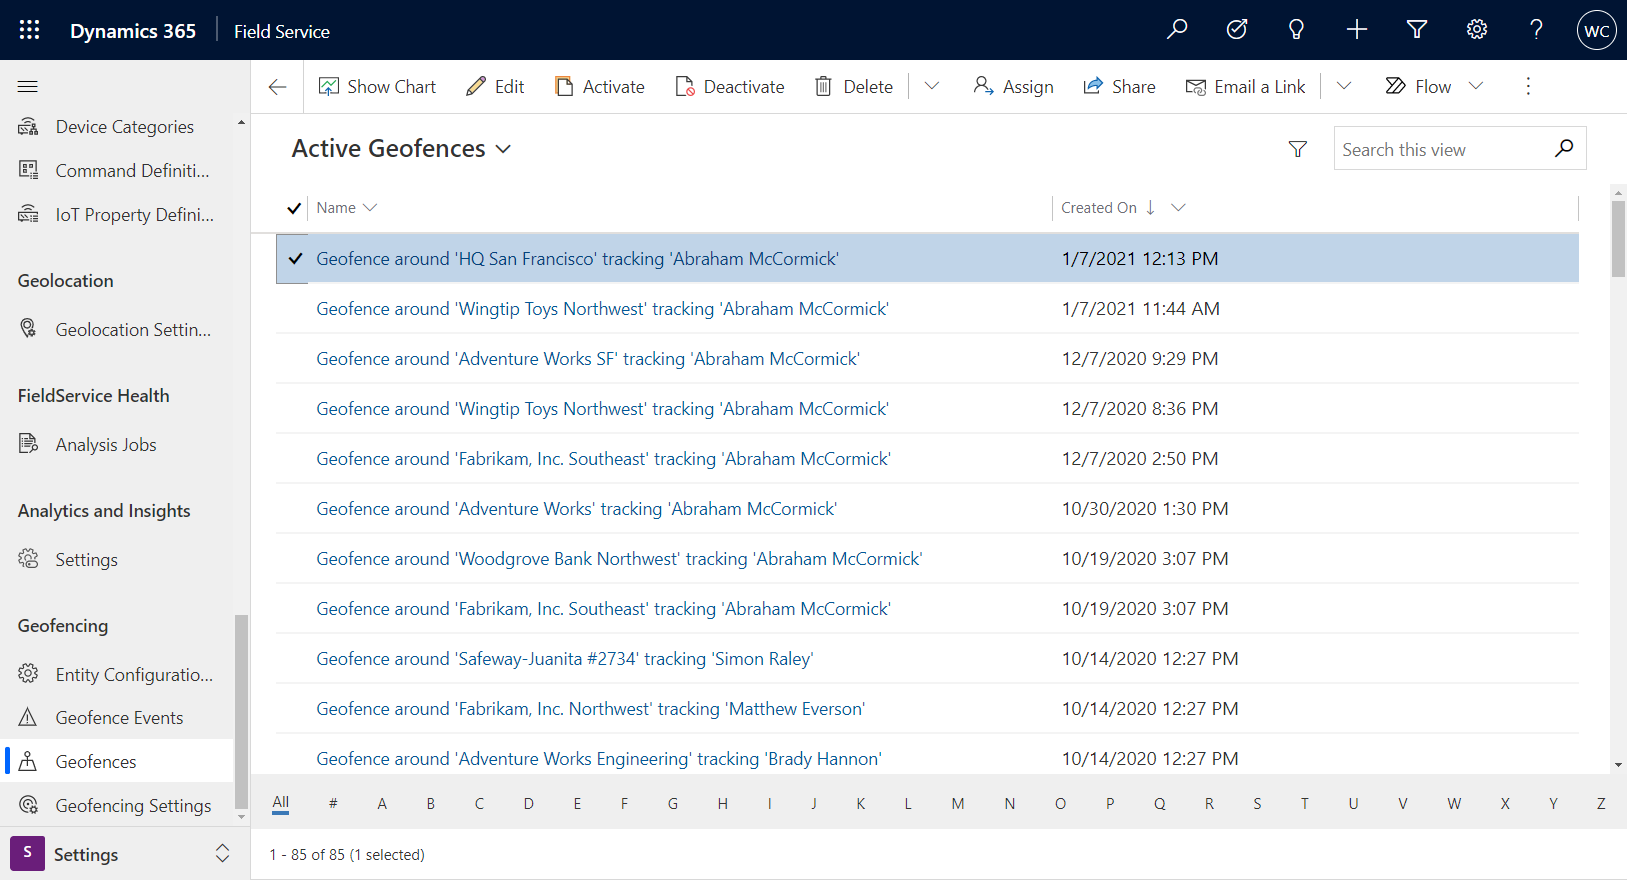This screenshot has width=1627, height=880.
Task: Click Deactivate in command bar
Action: [730, 87]
